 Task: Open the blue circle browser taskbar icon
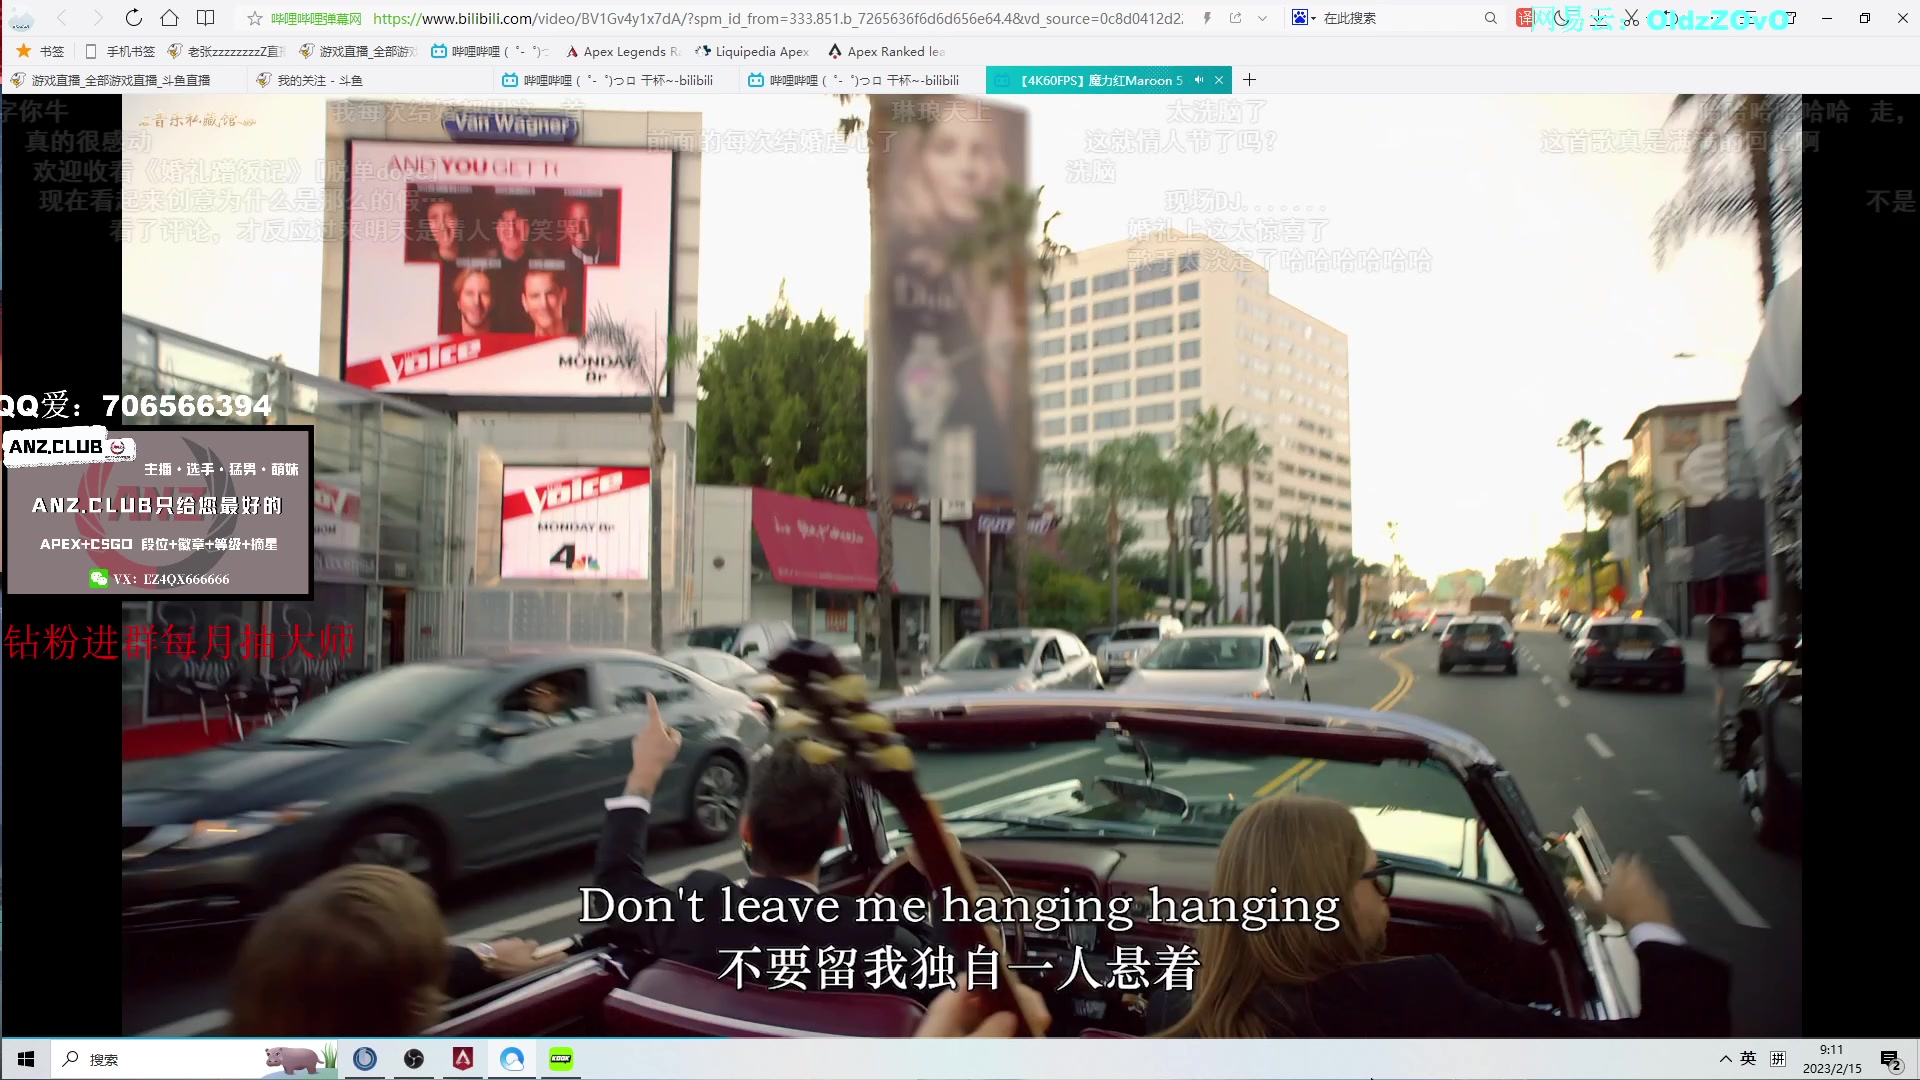tap(365, 1059)
